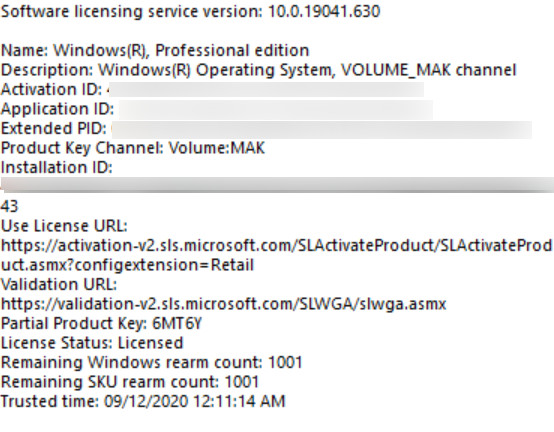Click the 'License Status: Licensed' line
This screenshot has height=432, width=554.
92,343
